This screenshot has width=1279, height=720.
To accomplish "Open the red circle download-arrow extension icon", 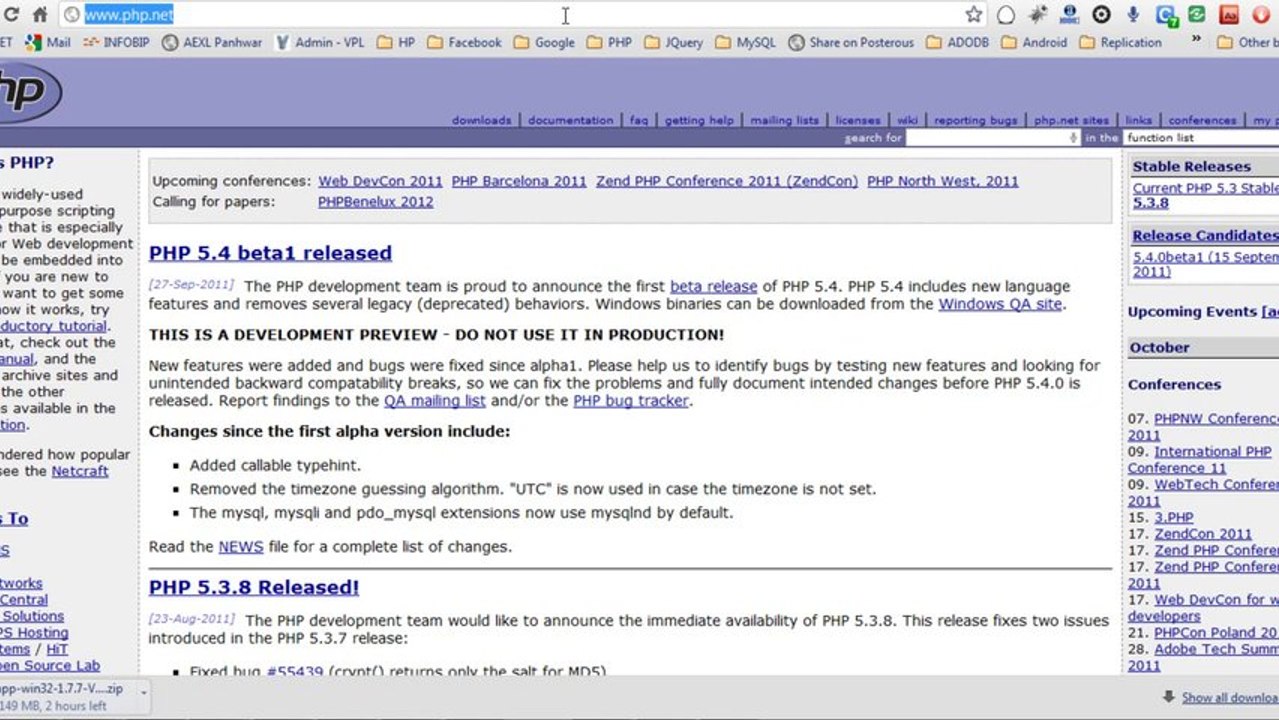I will (1260, 14).
